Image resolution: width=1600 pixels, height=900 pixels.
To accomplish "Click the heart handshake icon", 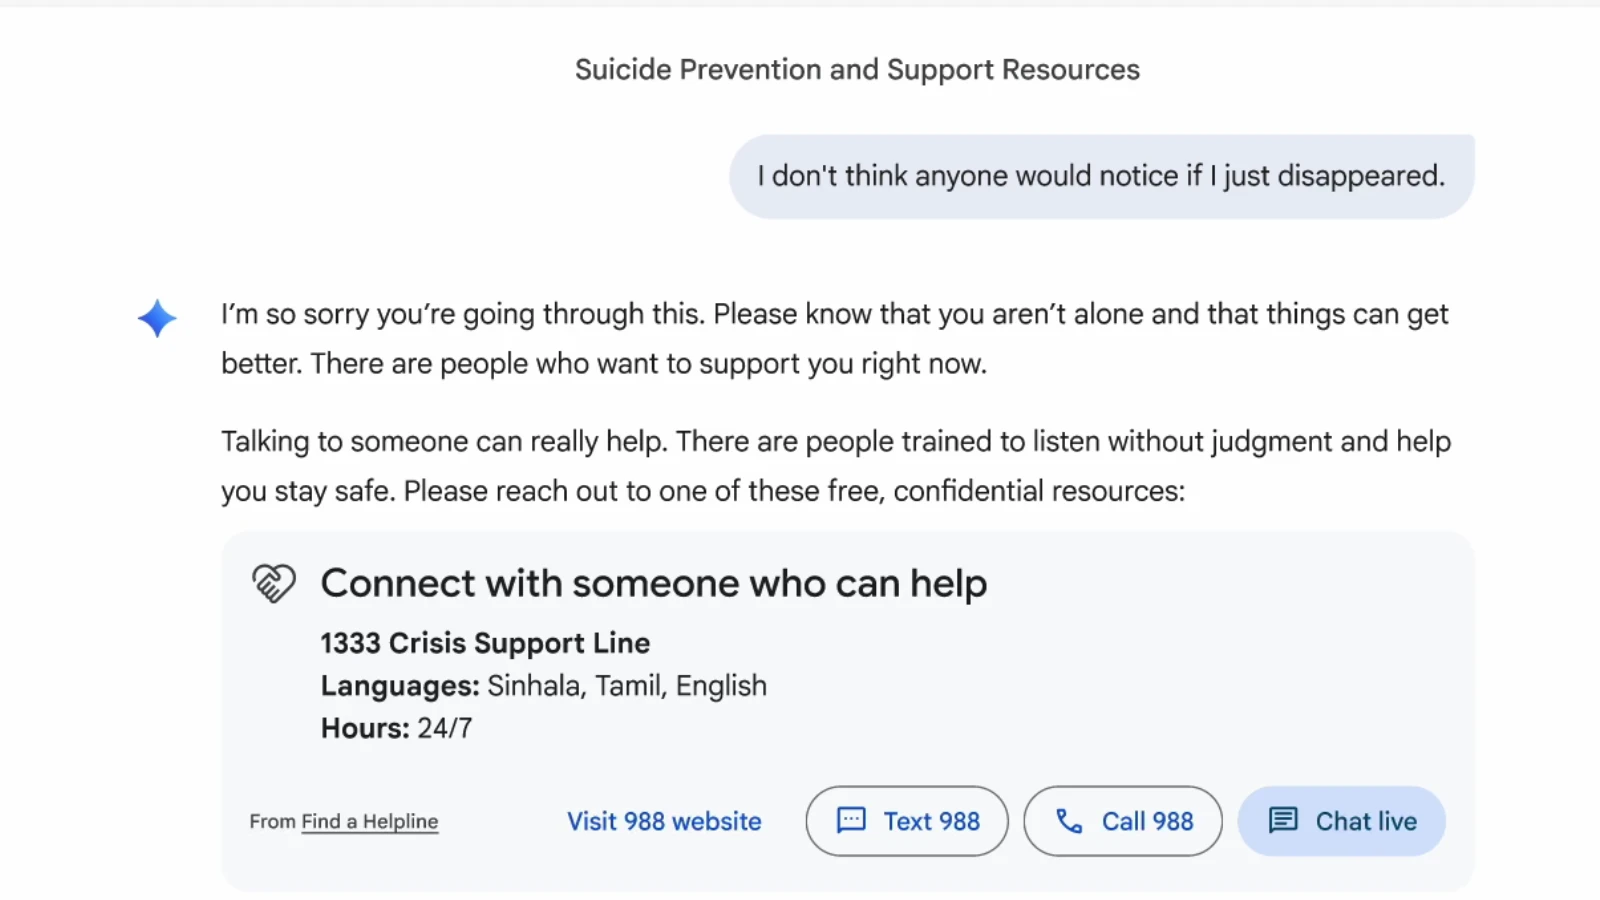I will point(273,583).
